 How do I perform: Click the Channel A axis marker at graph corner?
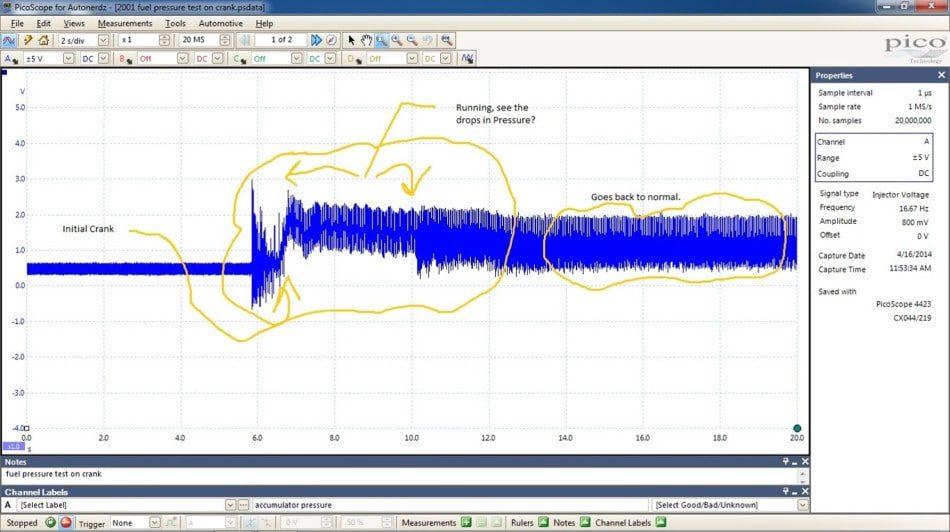click(4, 72)
